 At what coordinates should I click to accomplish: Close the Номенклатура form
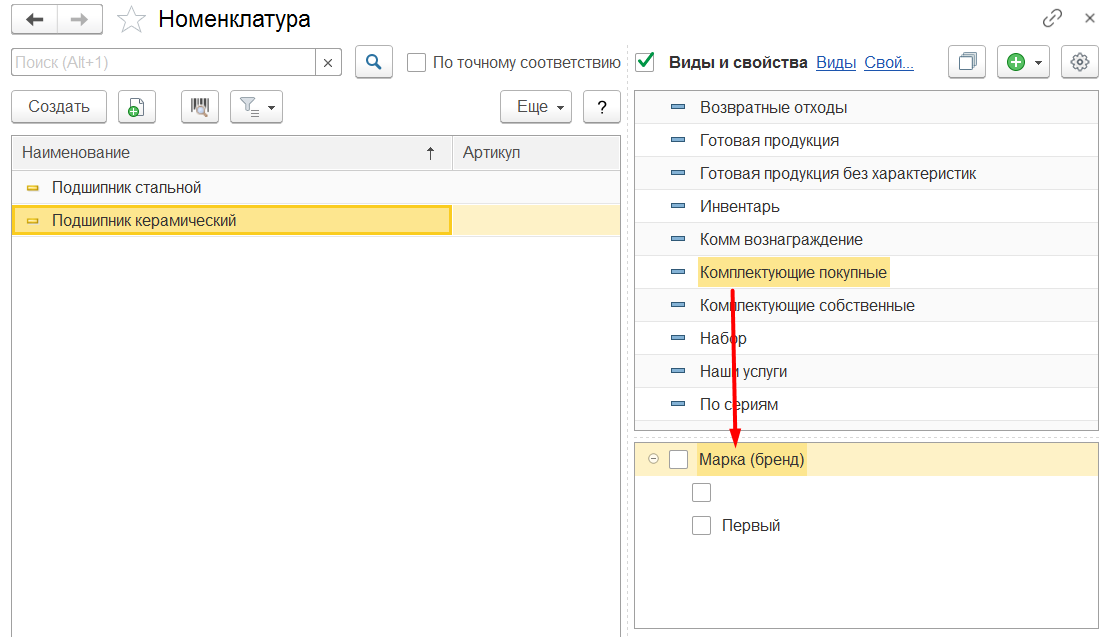pos(1090,18)
